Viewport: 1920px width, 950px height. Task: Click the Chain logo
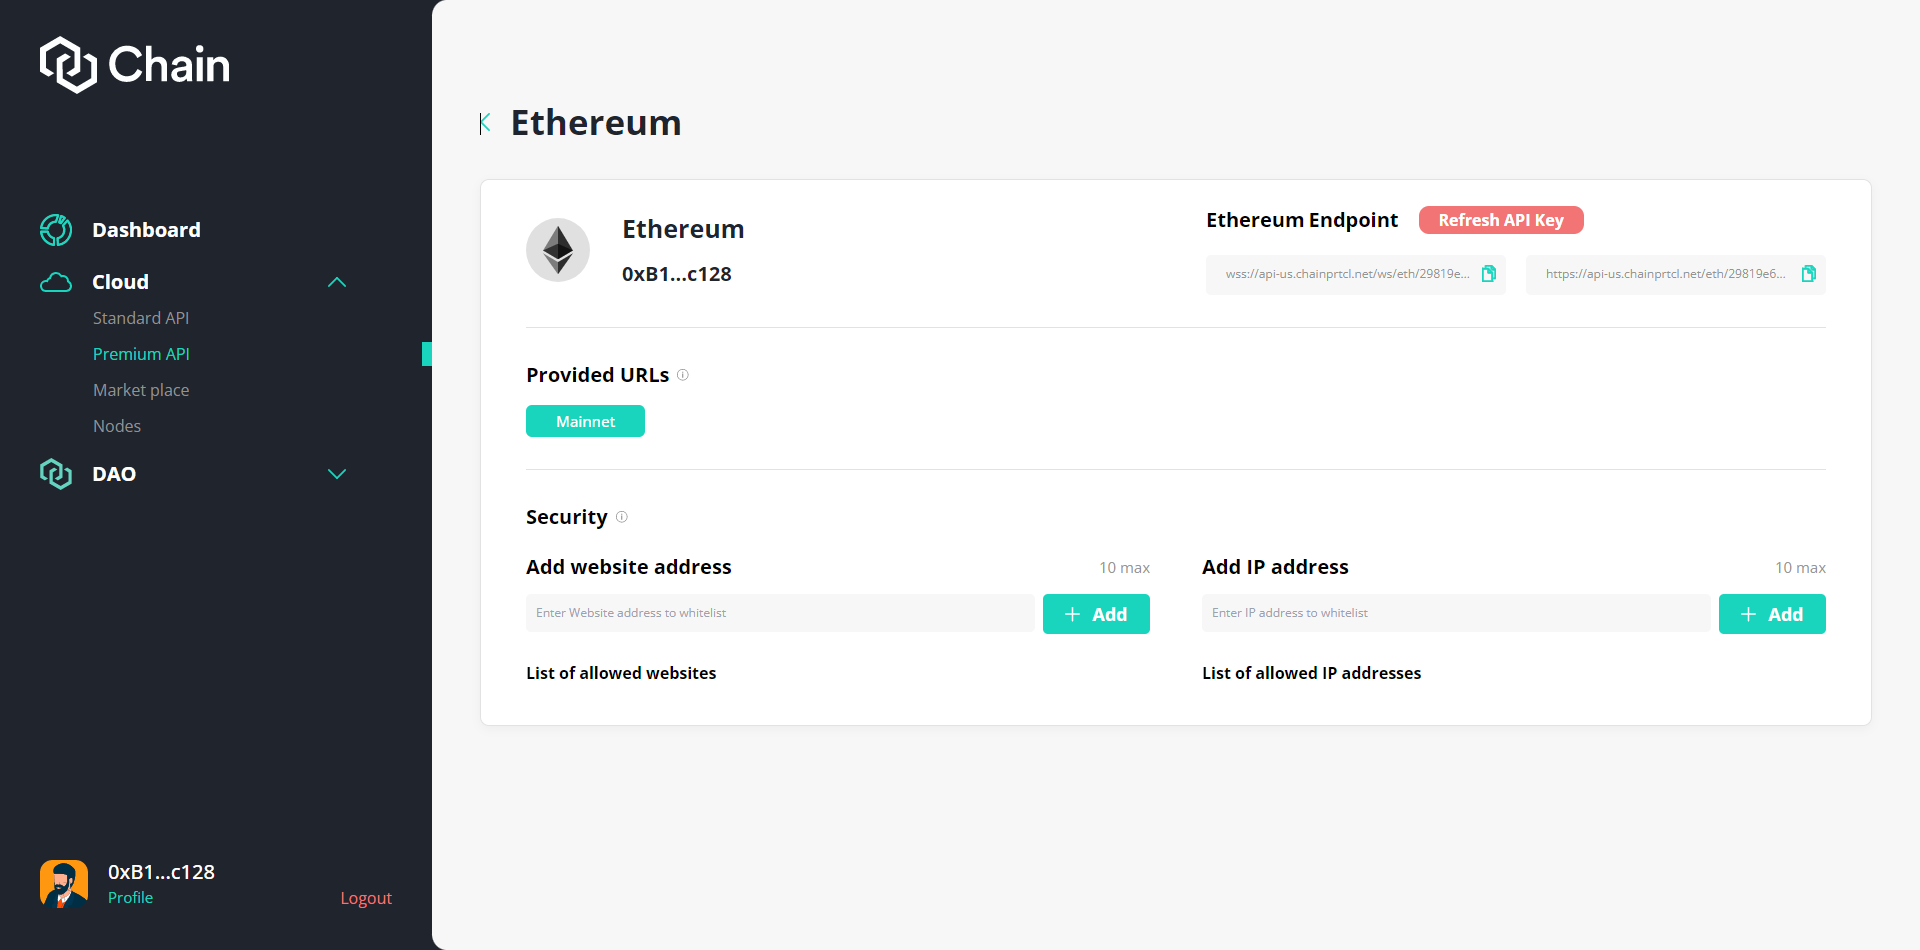[x=135, y=65]
